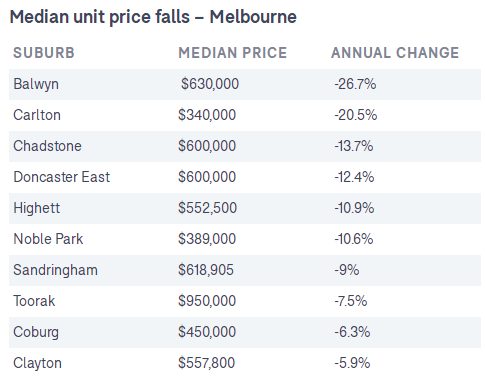Select the Balwyn suburb cell

pyautogui.click(x=36, y=84)
